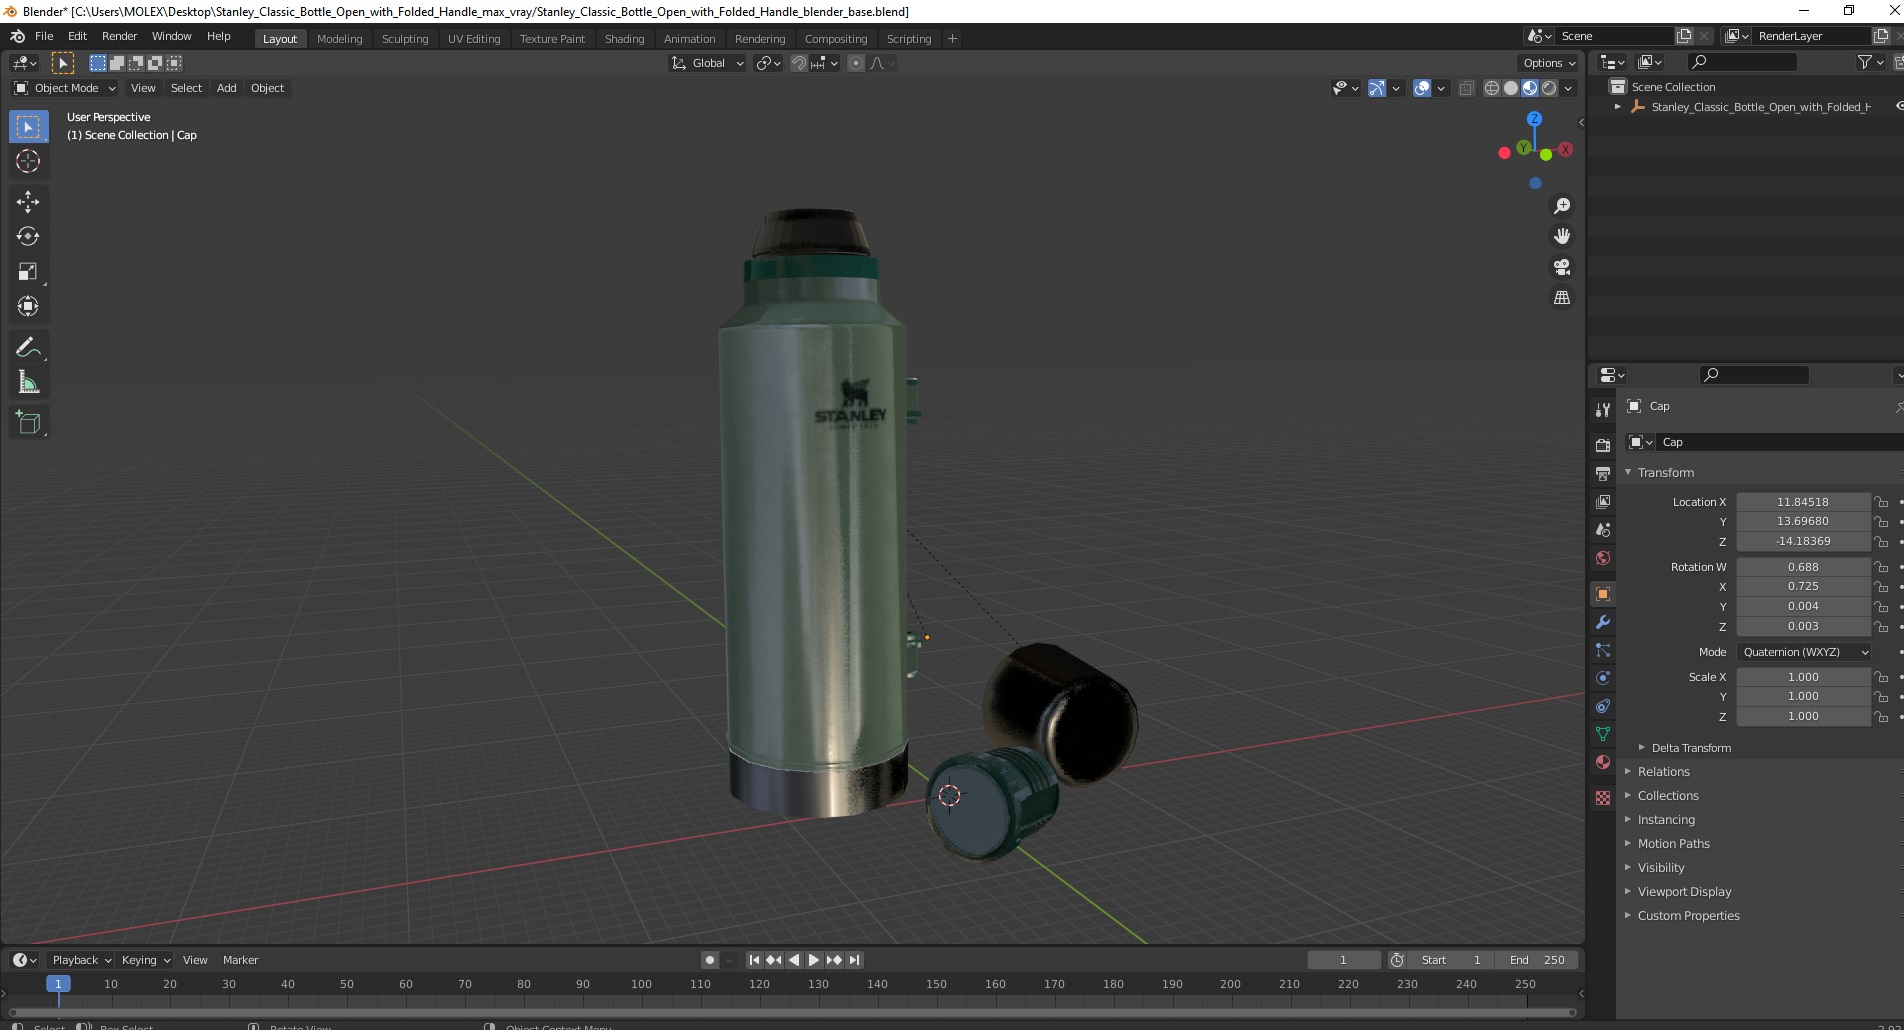Open the Material properties tab
This screenshot has width=1904, height=1030.
point(1603,762)
